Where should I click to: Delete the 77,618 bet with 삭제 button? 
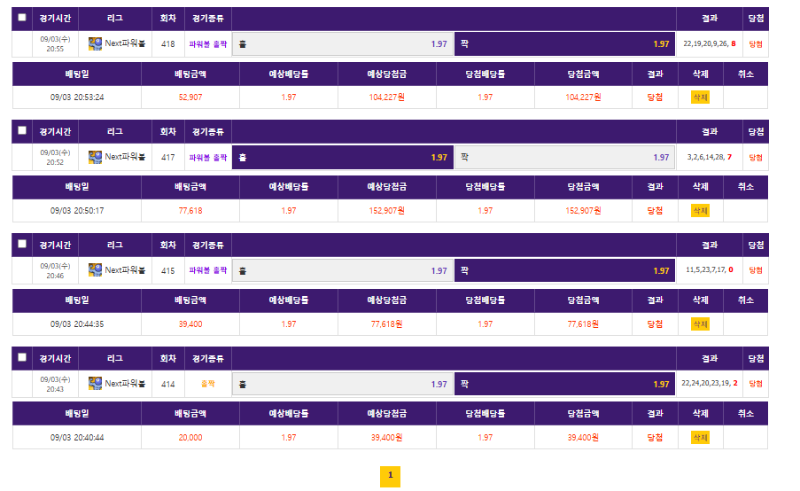pyautogui.click(x=700, y=210)
